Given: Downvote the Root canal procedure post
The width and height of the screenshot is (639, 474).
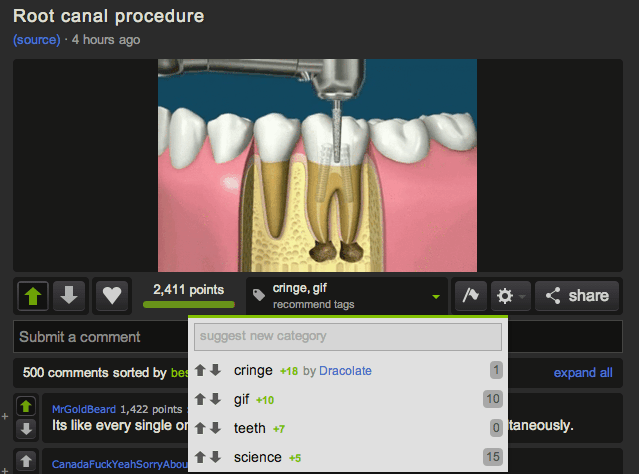Looking at the screenshot, I should (69, 296).
